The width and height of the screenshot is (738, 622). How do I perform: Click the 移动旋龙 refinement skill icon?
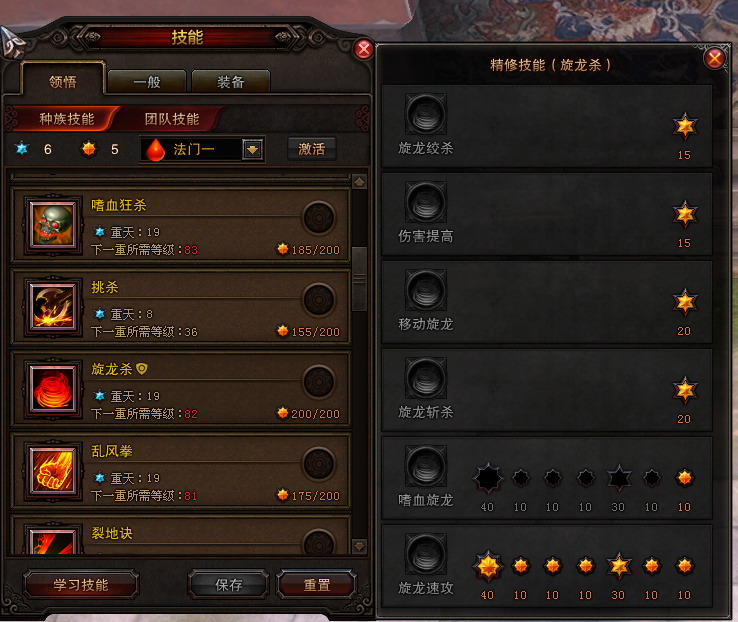(x=426, y=290)
